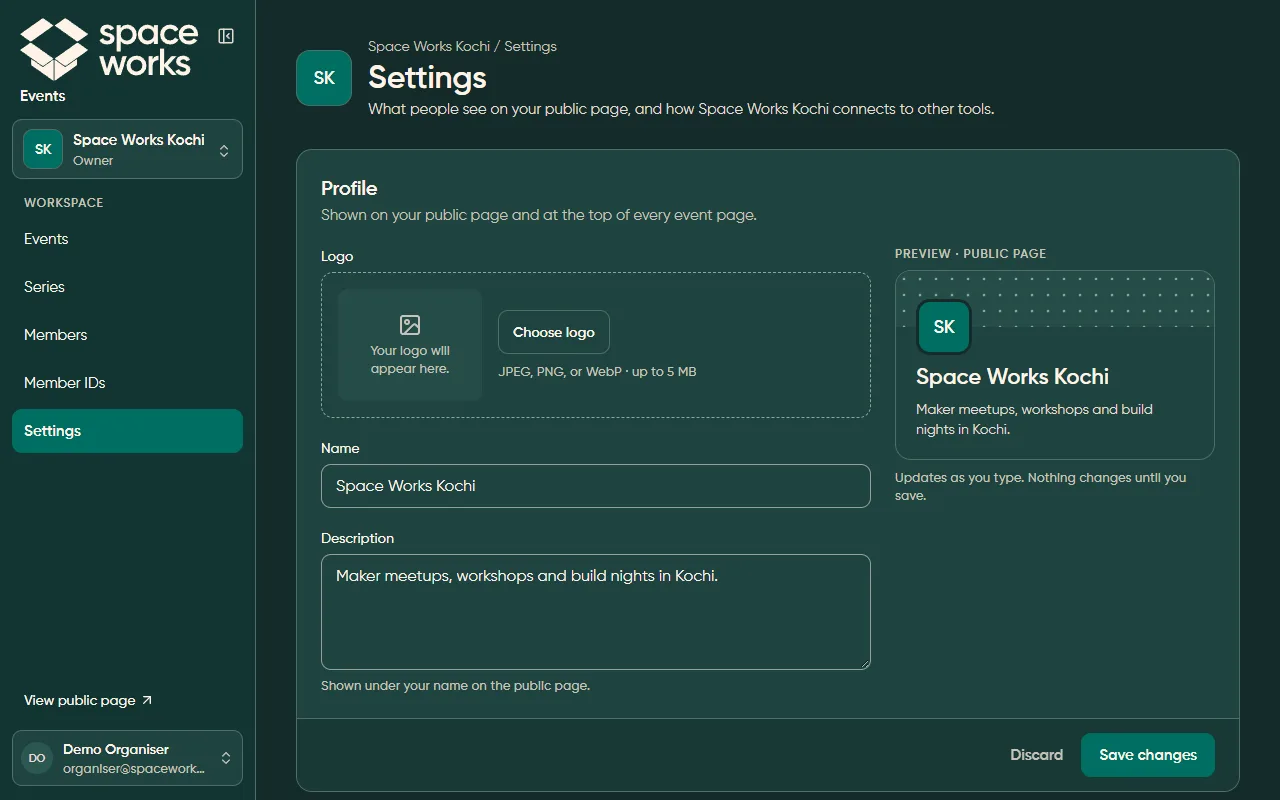Collapse the sidebar with the panel icon
This screenshot has height=800, width=1280.
[x=226, y=36]
